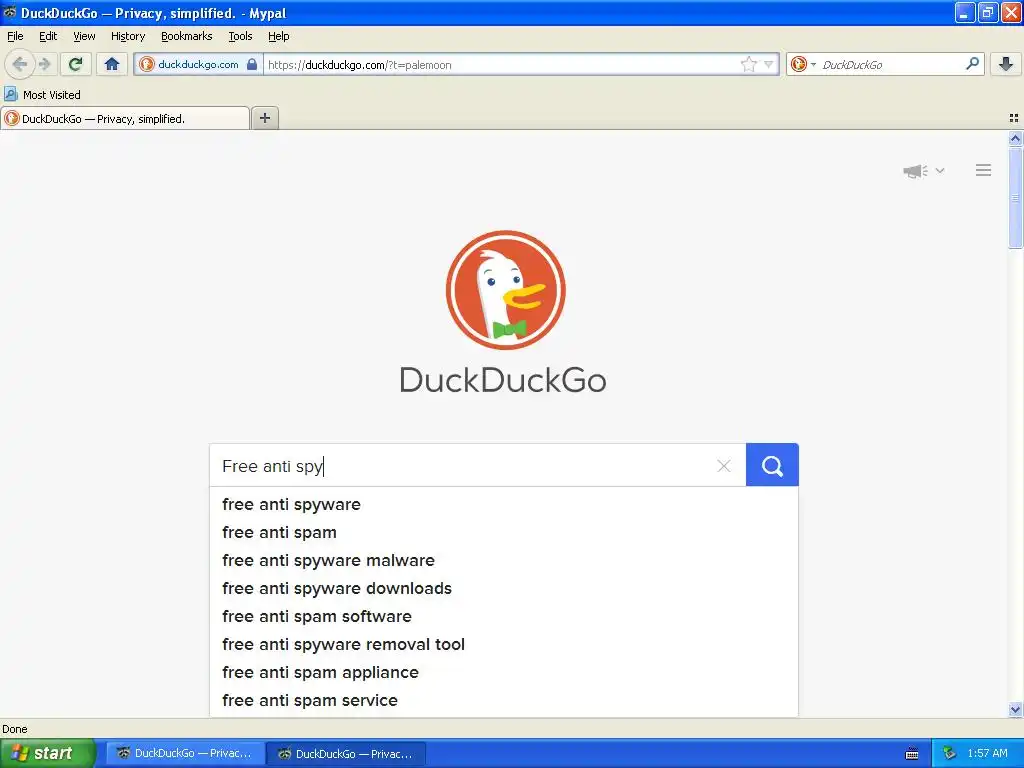Restore down the Mypal window
This screenshot has height=768, width=1024.
coord(988,12)
